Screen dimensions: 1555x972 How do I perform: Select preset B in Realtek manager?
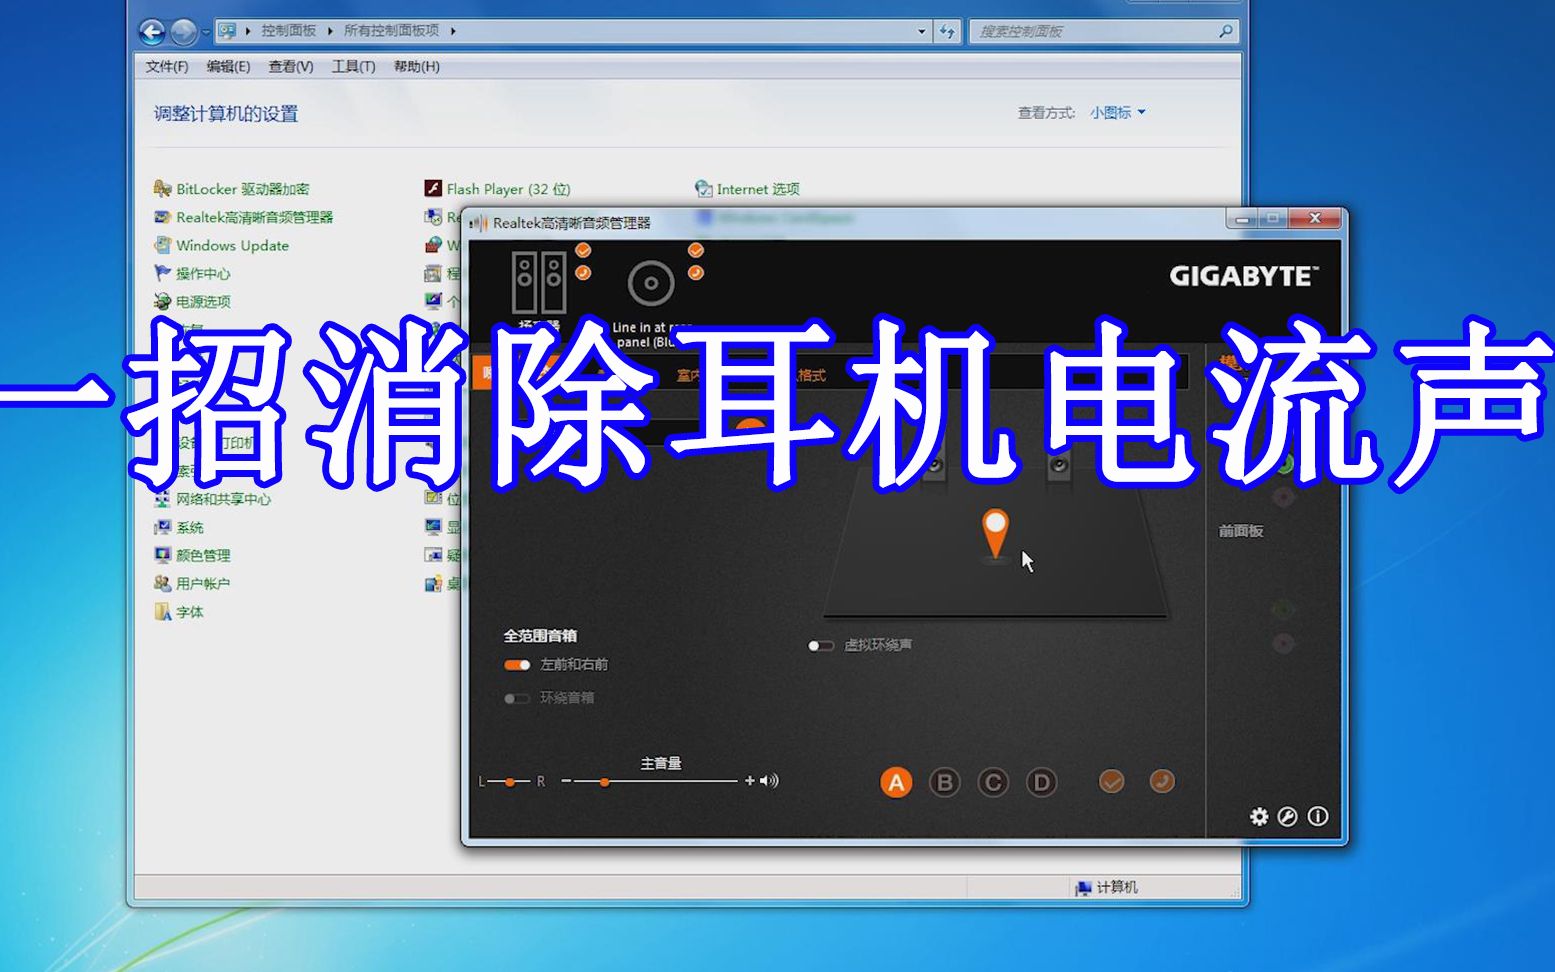(x=944, y=782)
